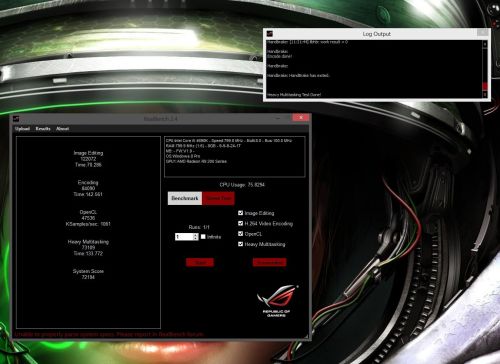Click the GPU AMD Radeon system info line
The height and width of the screenshot is (364, 500).
[196, 161]
